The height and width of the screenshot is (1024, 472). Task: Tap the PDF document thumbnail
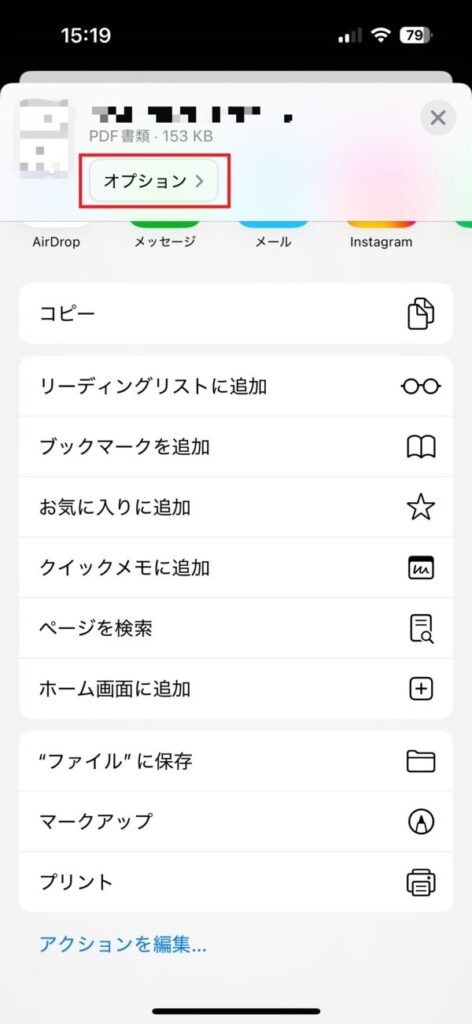click(44, 138)
